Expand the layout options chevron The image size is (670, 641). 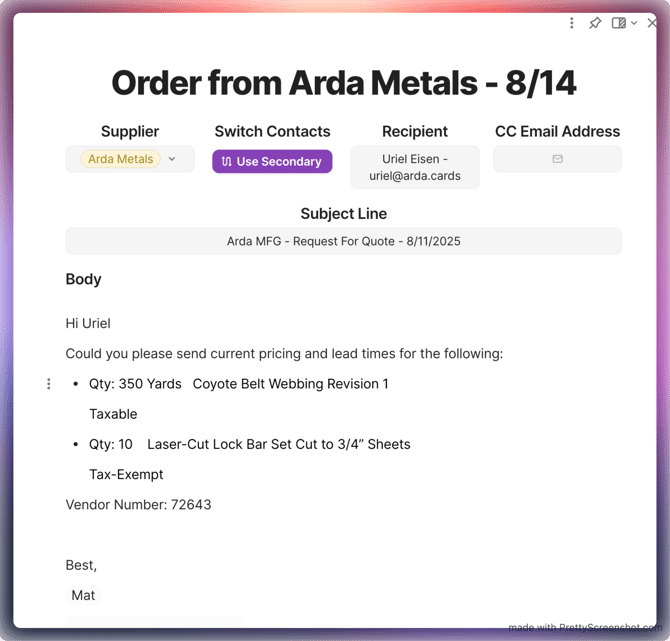634,23
